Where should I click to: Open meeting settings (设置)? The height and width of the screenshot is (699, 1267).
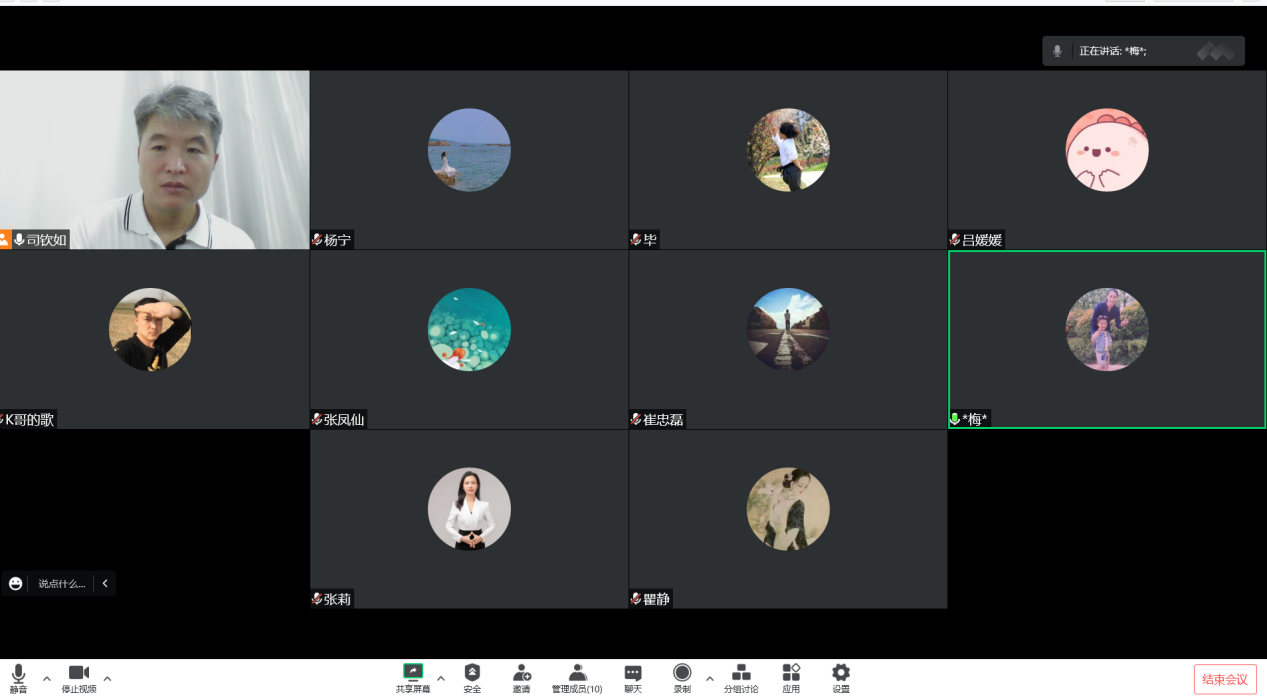tap(841, 677)
